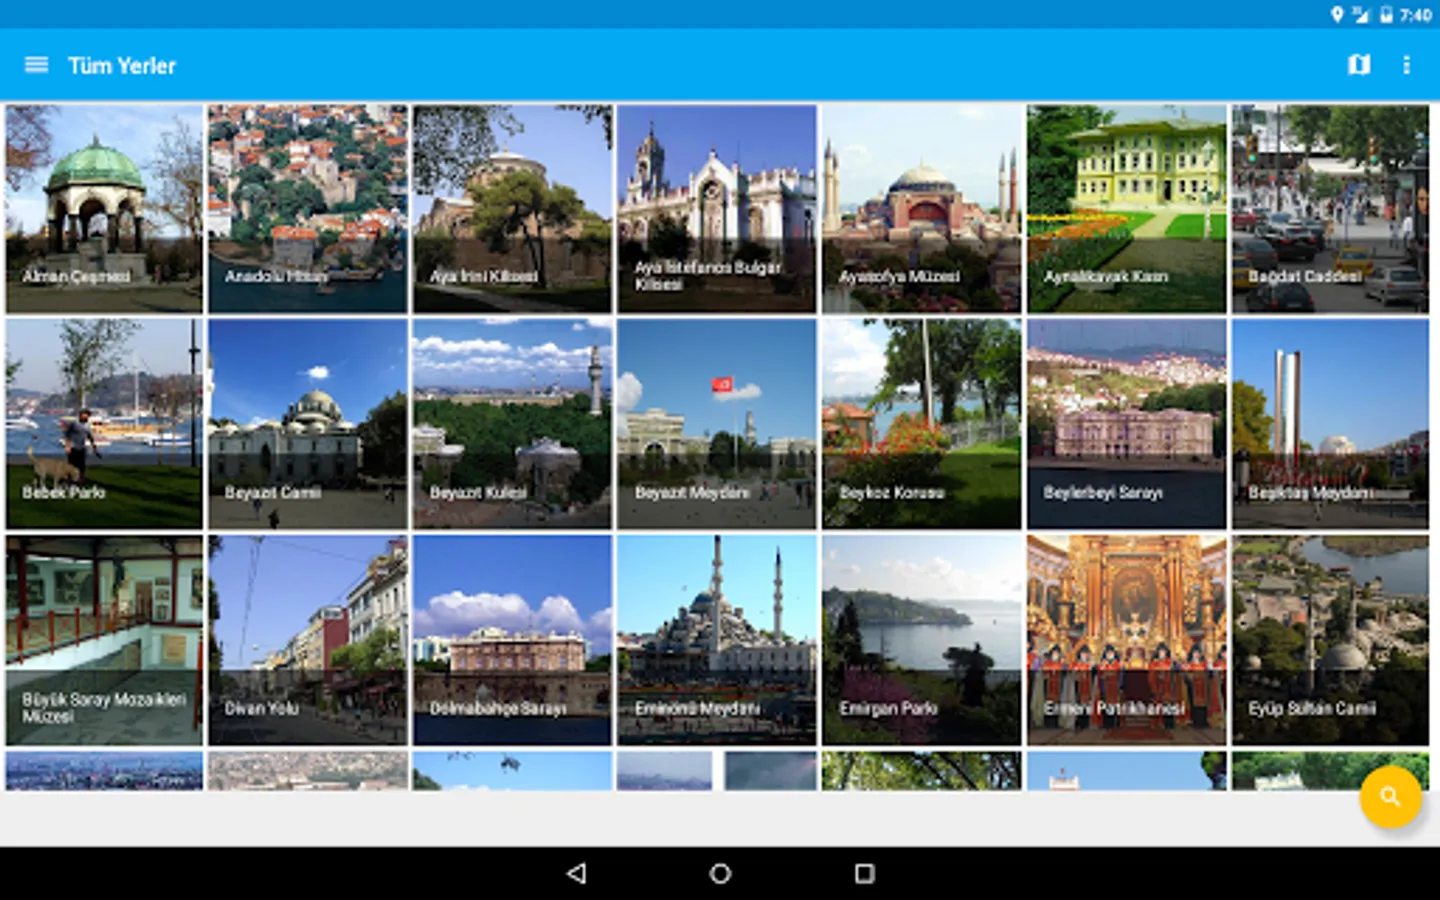Tap the Android home button

click(720, 873)
